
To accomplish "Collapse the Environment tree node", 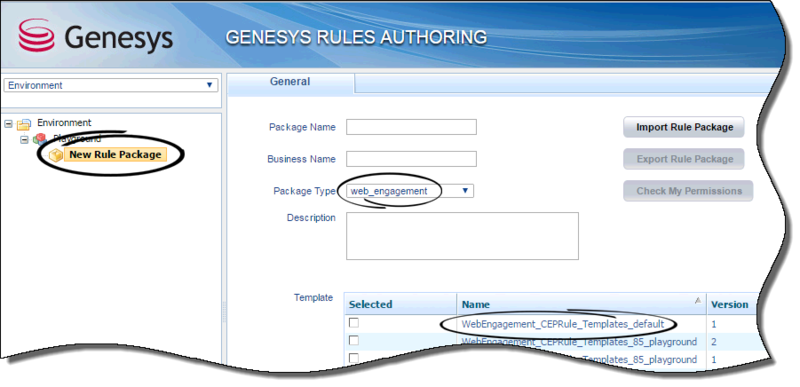I will pos(8,123).
